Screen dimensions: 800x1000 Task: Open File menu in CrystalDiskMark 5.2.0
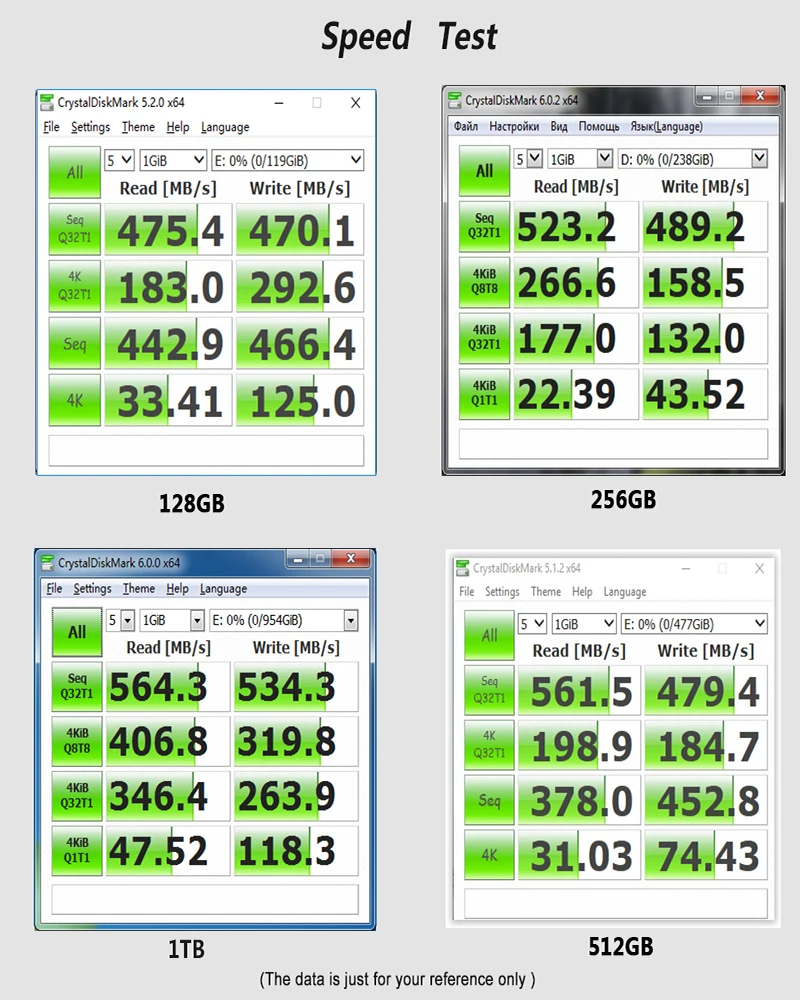click(51, 127)
